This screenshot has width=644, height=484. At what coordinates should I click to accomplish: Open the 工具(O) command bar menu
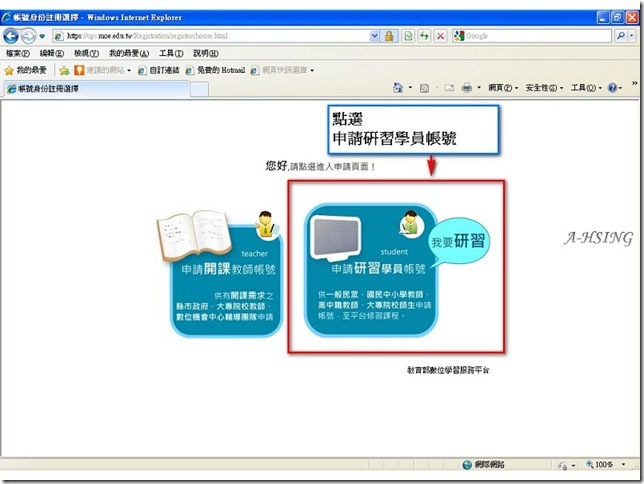pyautogui.click(x=586, y=88)
